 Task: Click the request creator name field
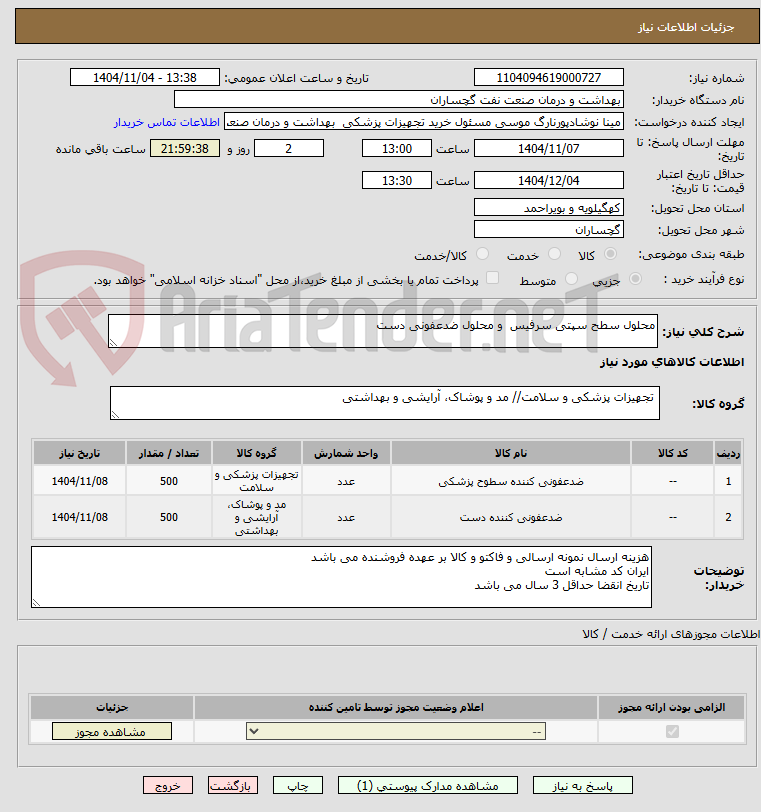pyautogui.click(x=423, y=122)
